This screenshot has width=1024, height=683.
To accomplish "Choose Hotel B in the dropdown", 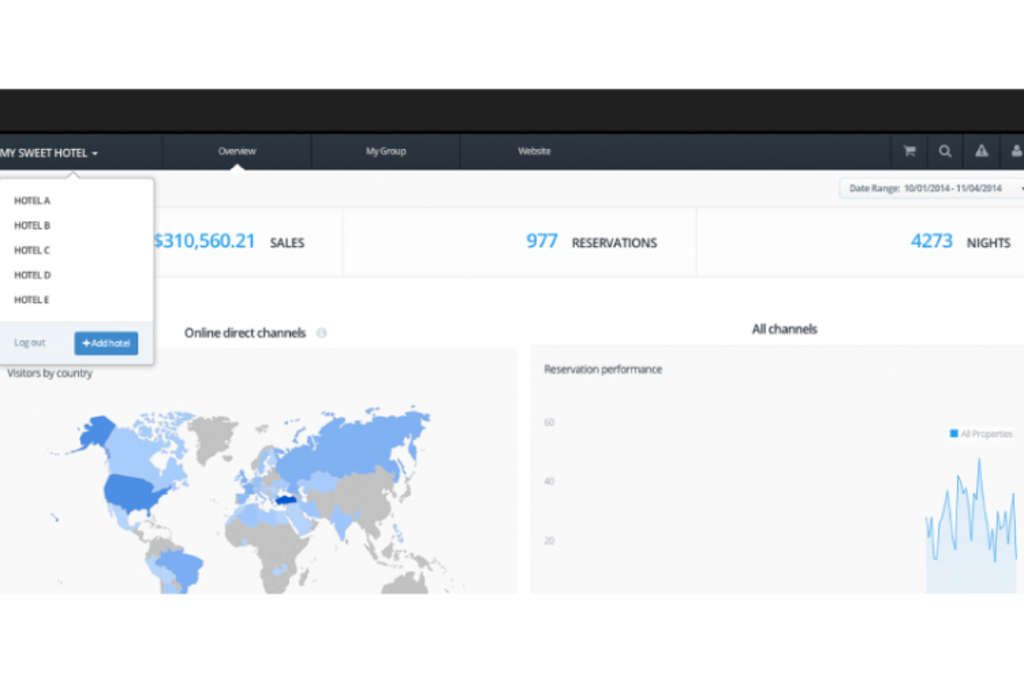I will pyautogui.click(x=32, y=226).
